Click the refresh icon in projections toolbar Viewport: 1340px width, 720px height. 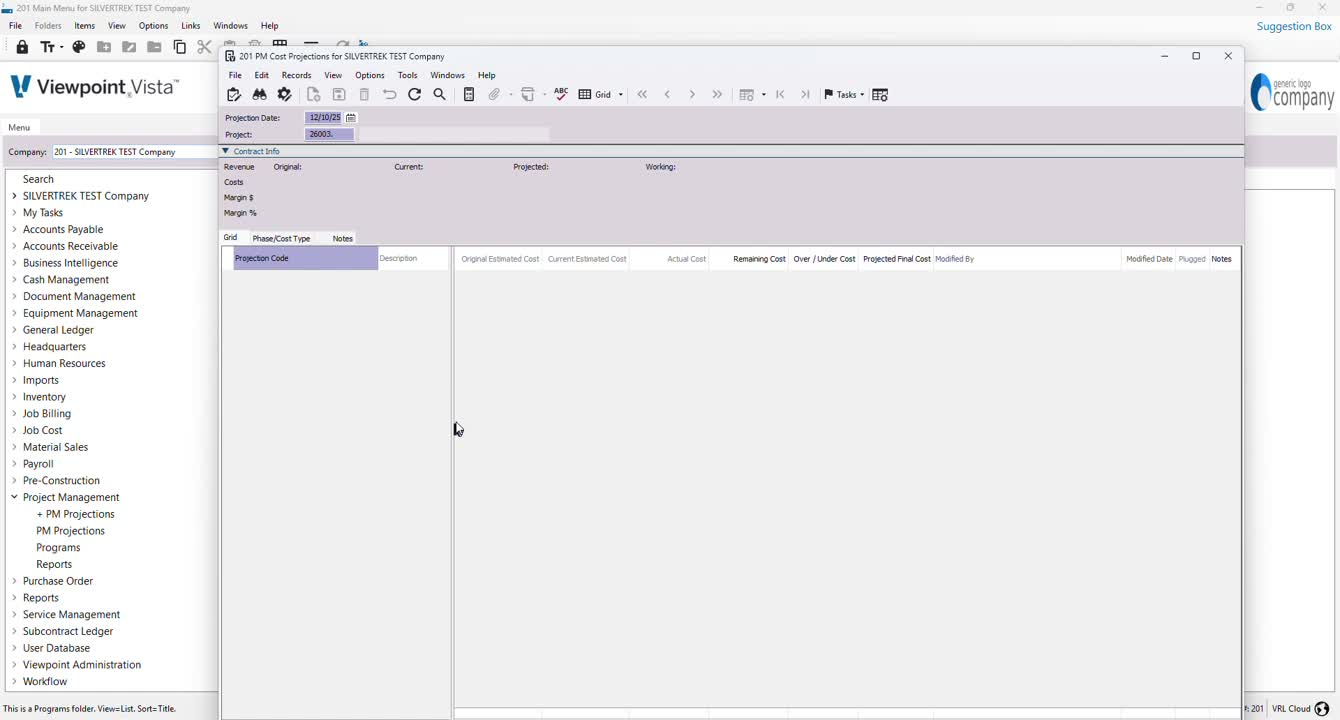coord(415,95)
